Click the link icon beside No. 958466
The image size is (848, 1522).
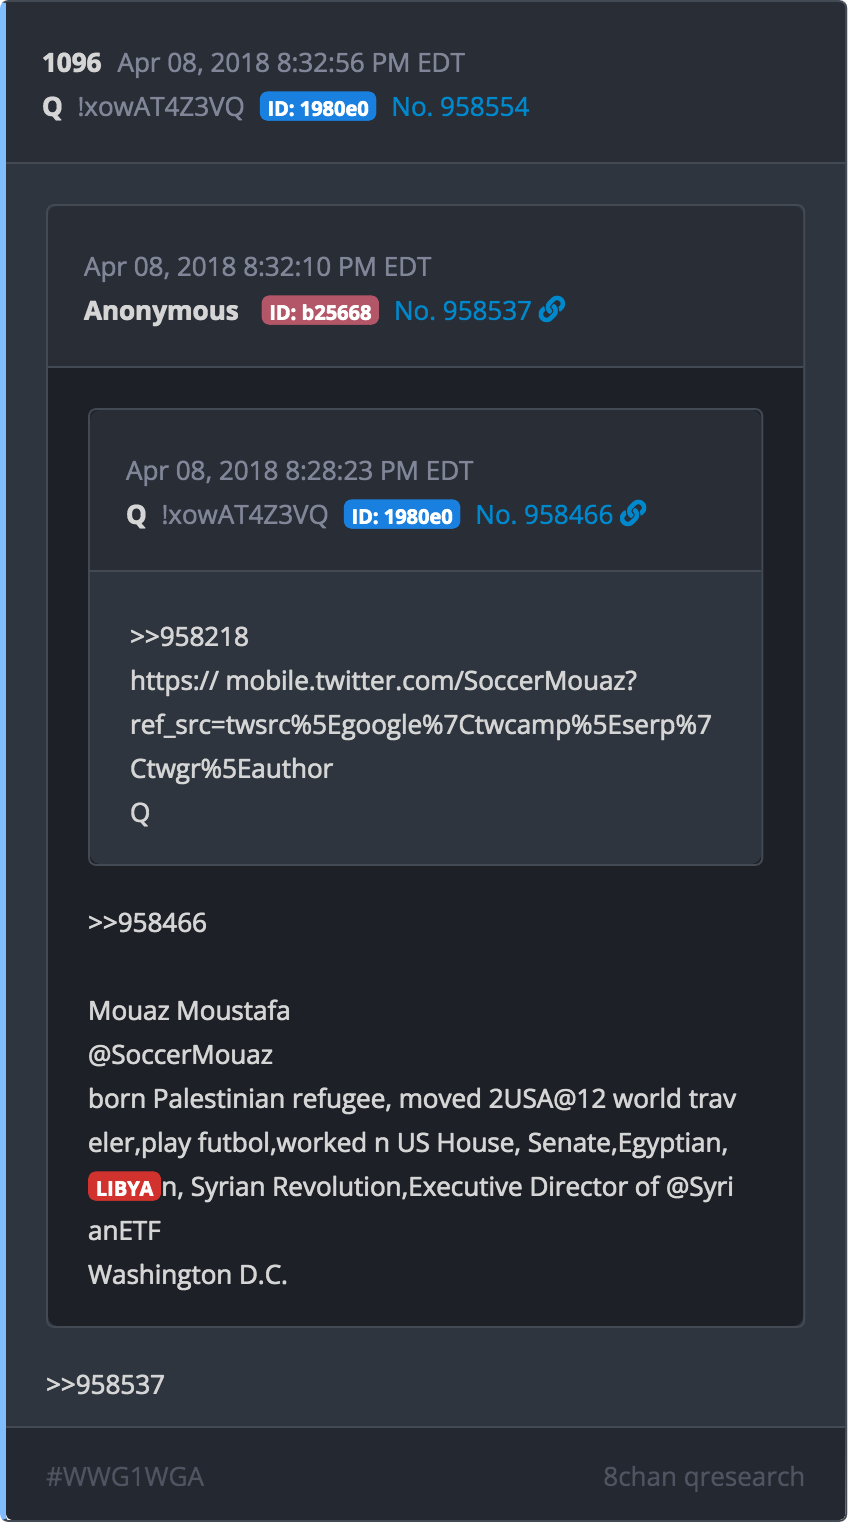click(633, 514)
